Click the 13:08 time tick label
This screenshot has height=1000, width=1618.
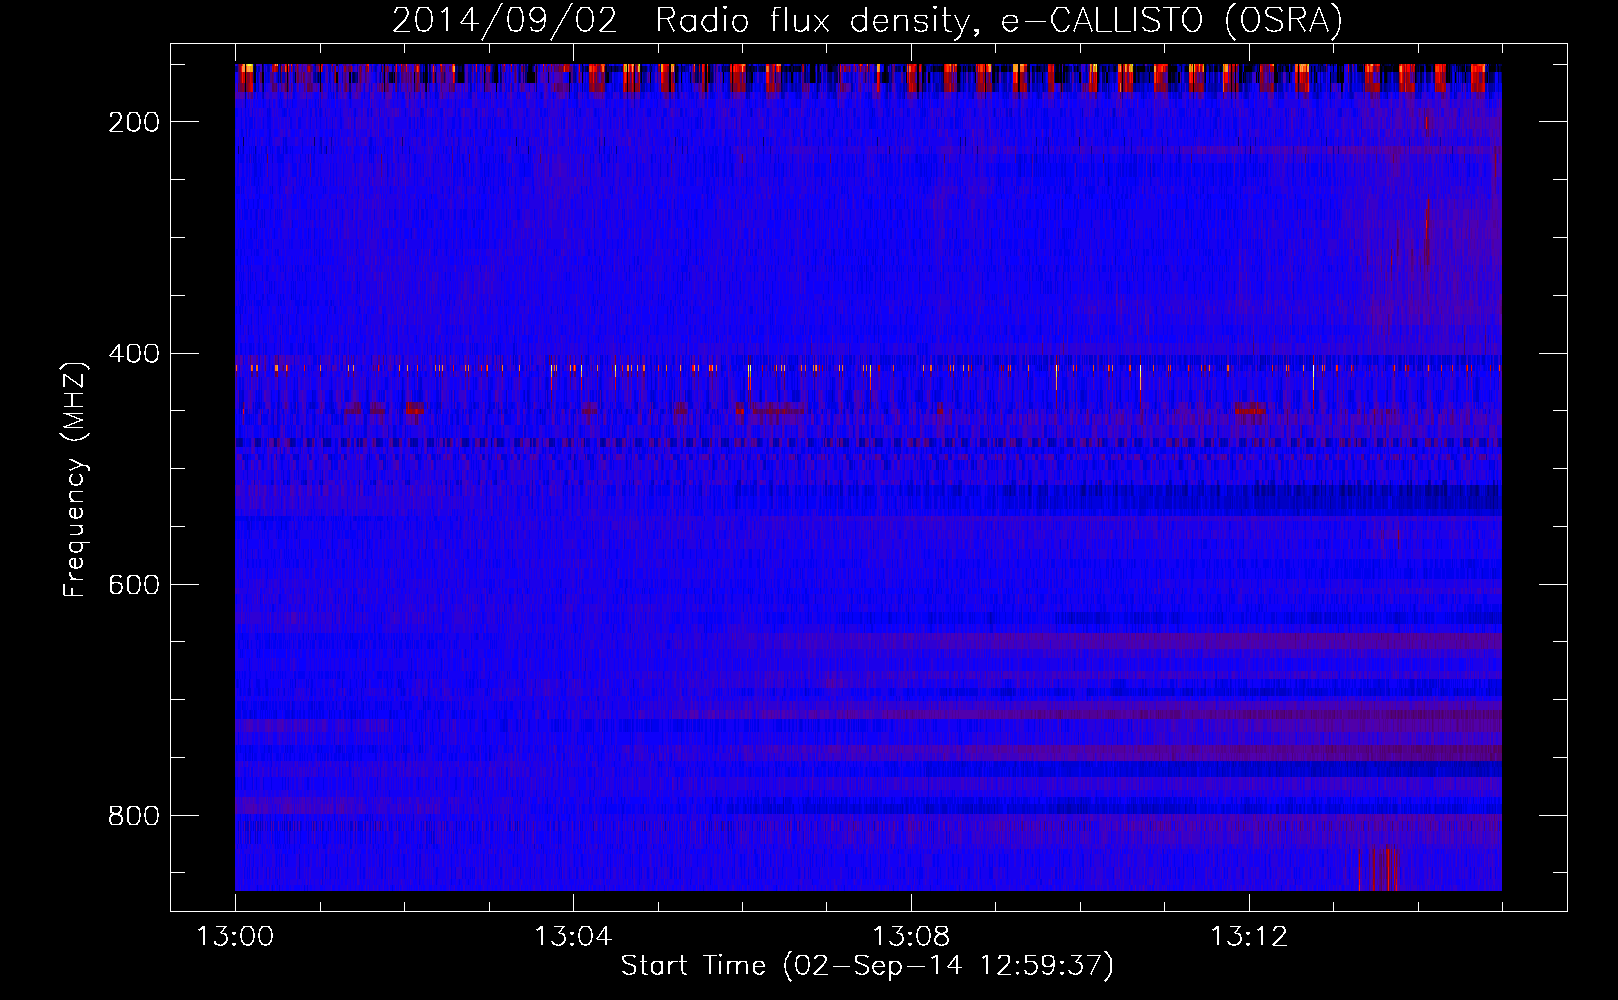click(x=911, y=937)
